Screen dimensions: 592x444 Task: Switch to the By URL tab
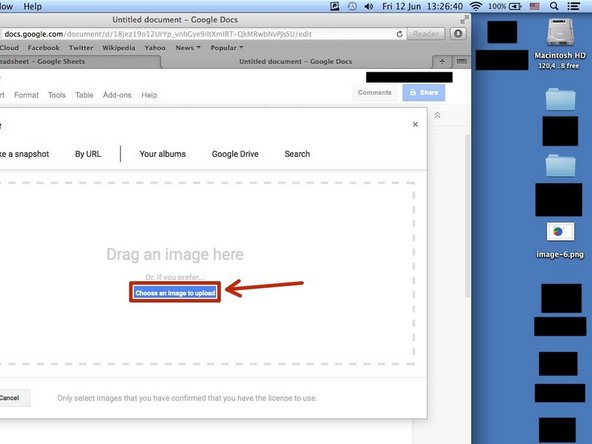88,154
